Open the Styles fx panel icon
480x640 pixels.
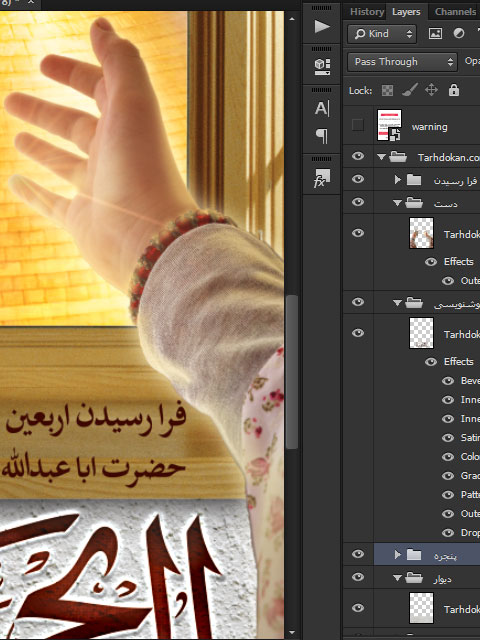[x=322, y=178]
